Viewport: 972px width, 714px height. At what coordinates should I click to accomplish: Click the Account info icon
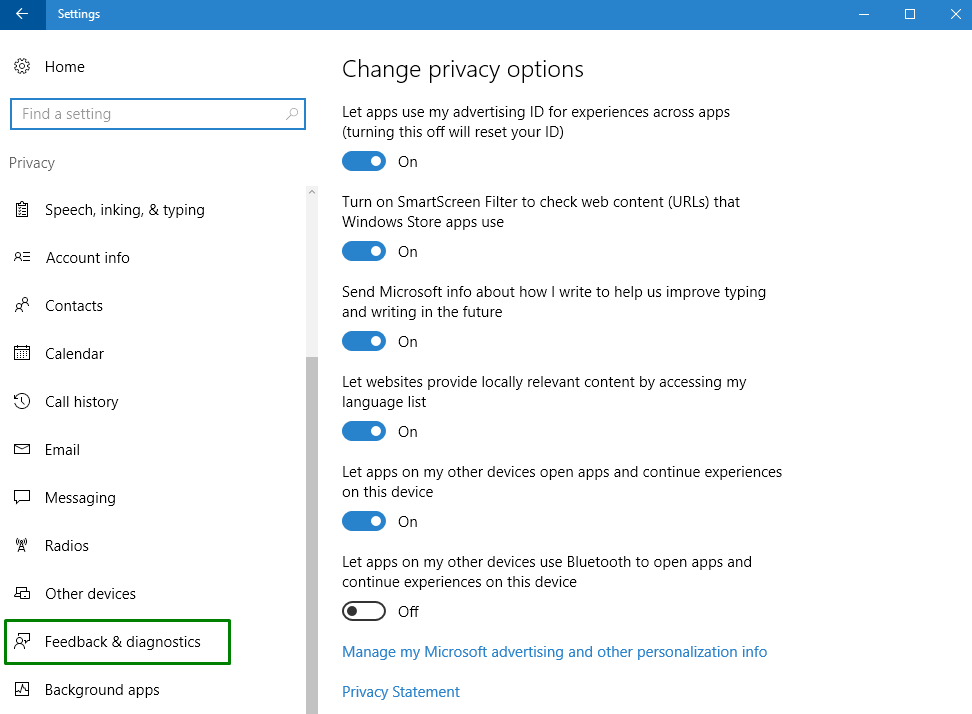tap(22, 258)
